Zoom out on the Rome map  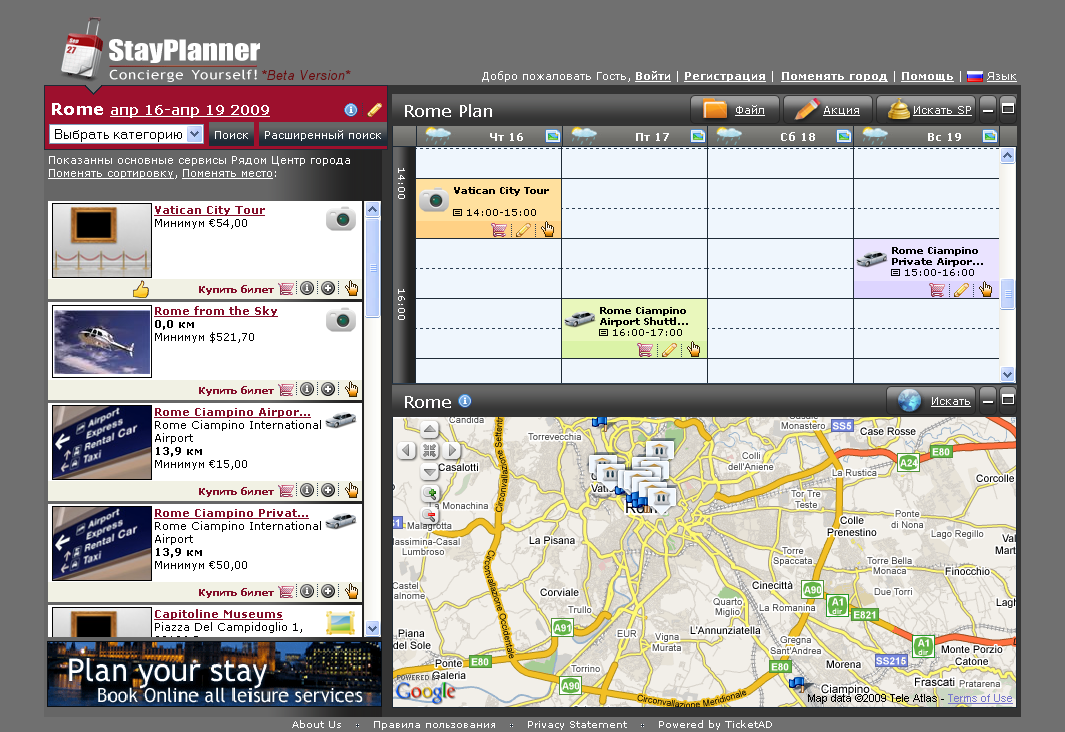pyautogui.click(x=430, y=515)
